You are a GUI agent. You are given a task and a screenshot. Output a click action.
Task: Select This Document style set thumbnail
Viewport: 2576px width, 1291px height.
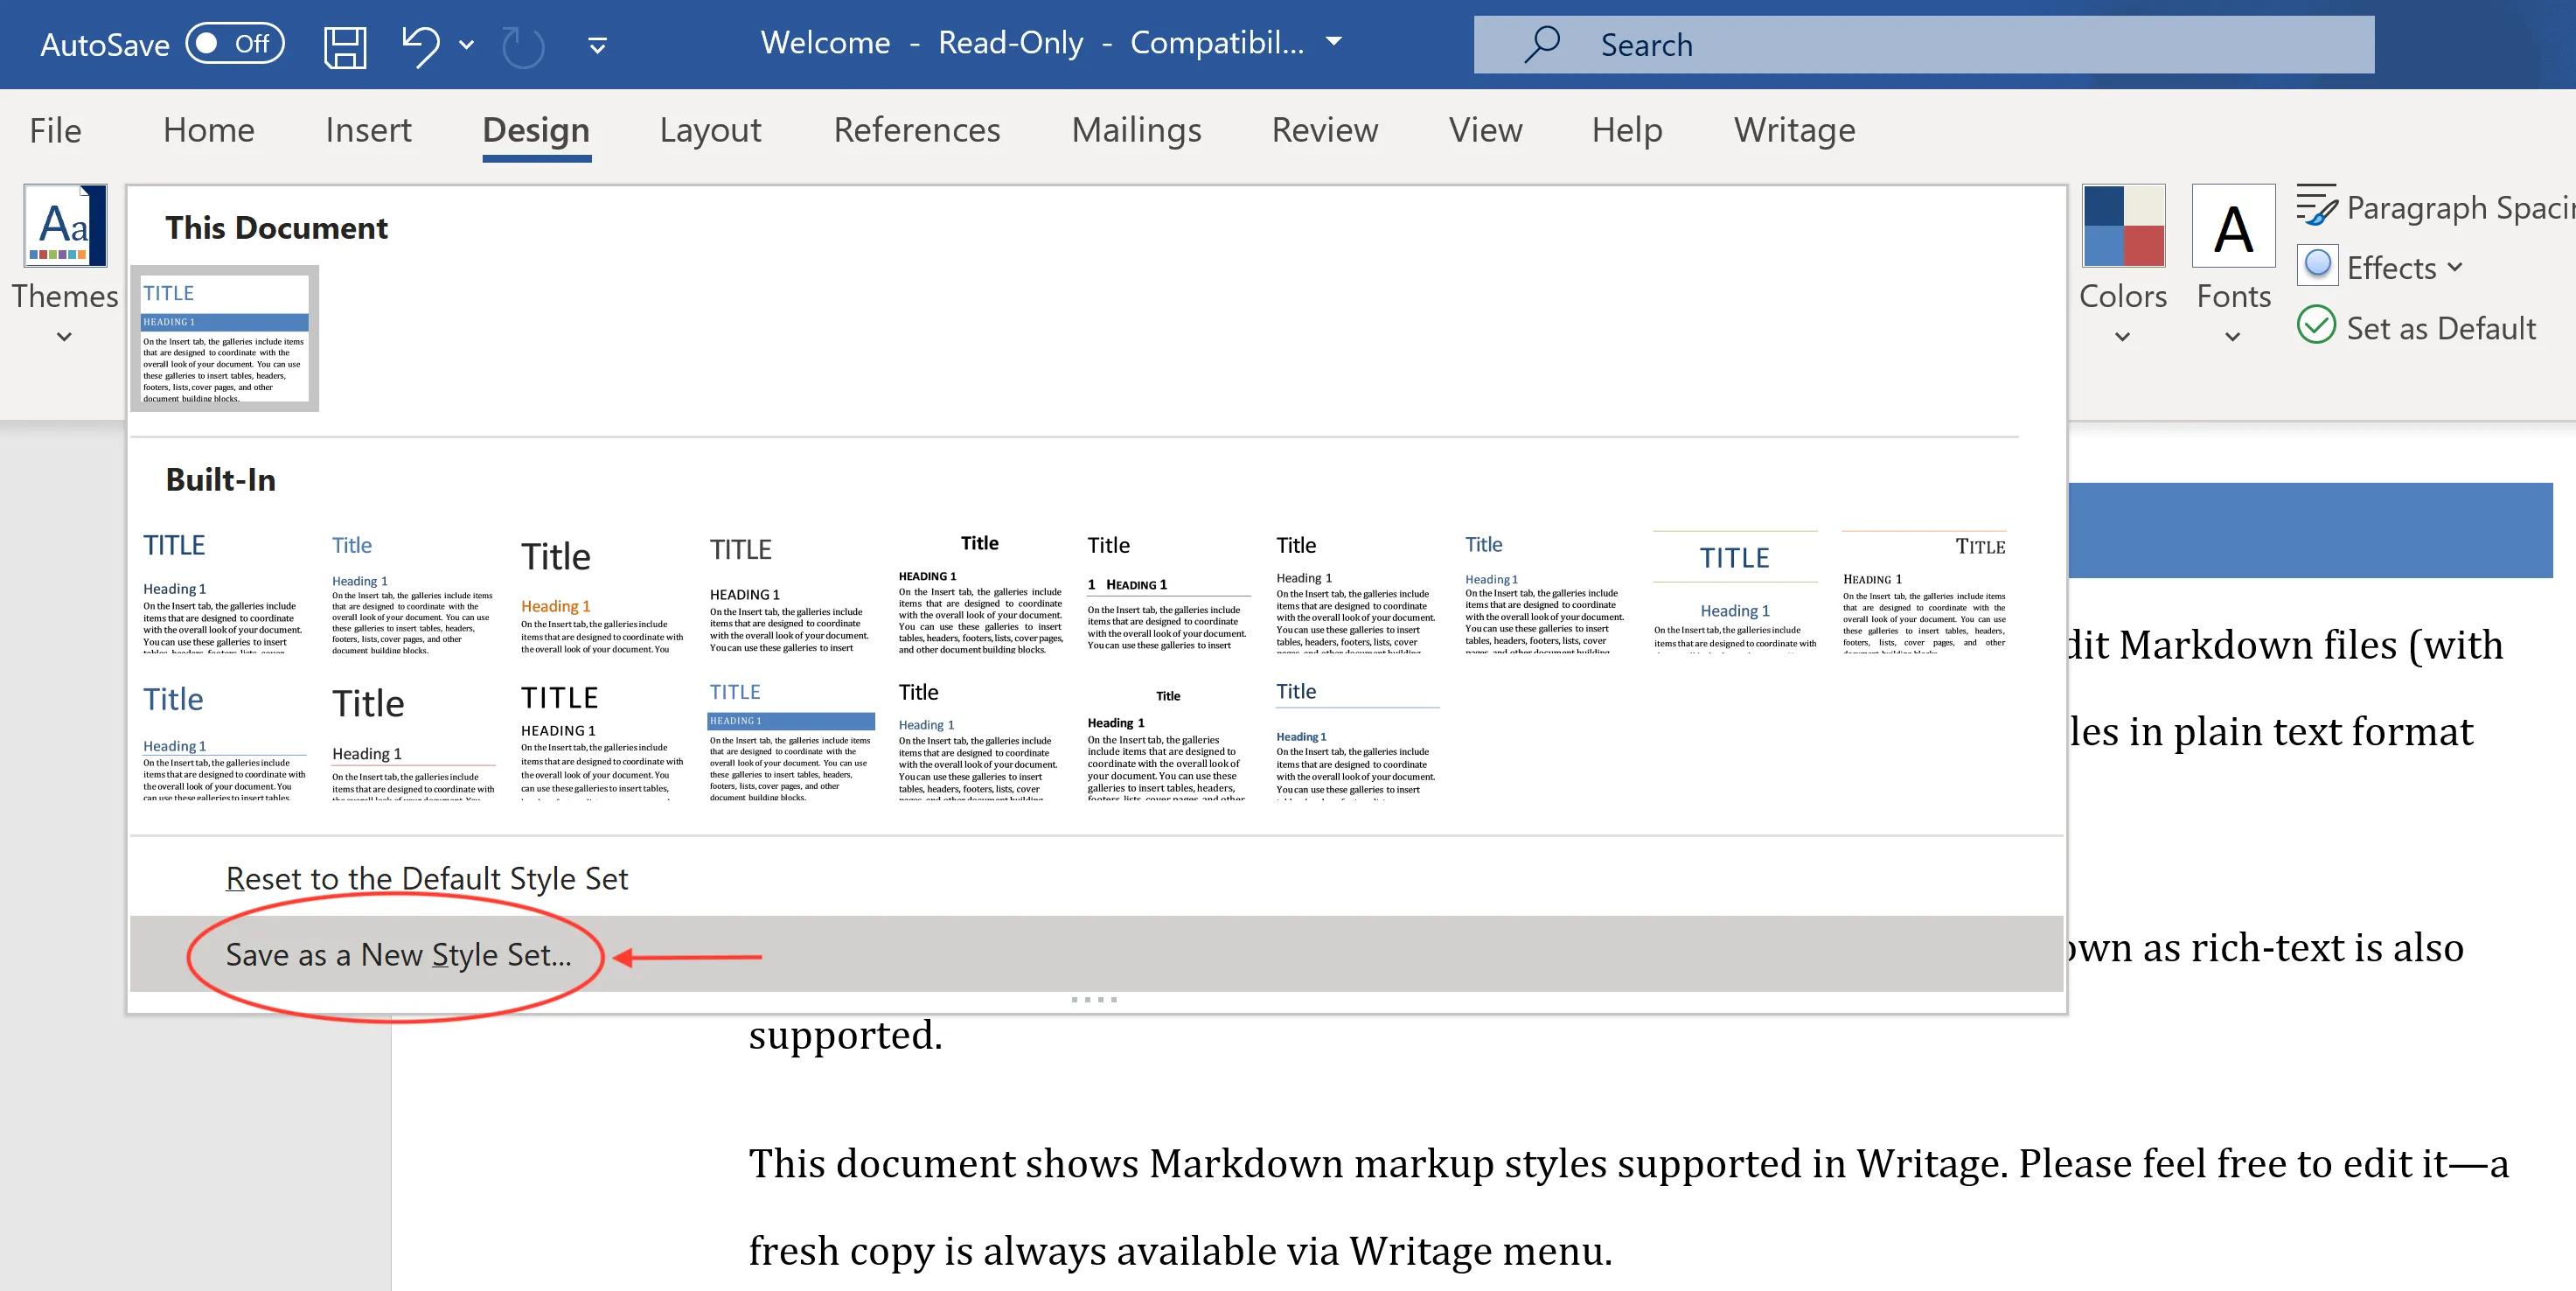(225, 339)
